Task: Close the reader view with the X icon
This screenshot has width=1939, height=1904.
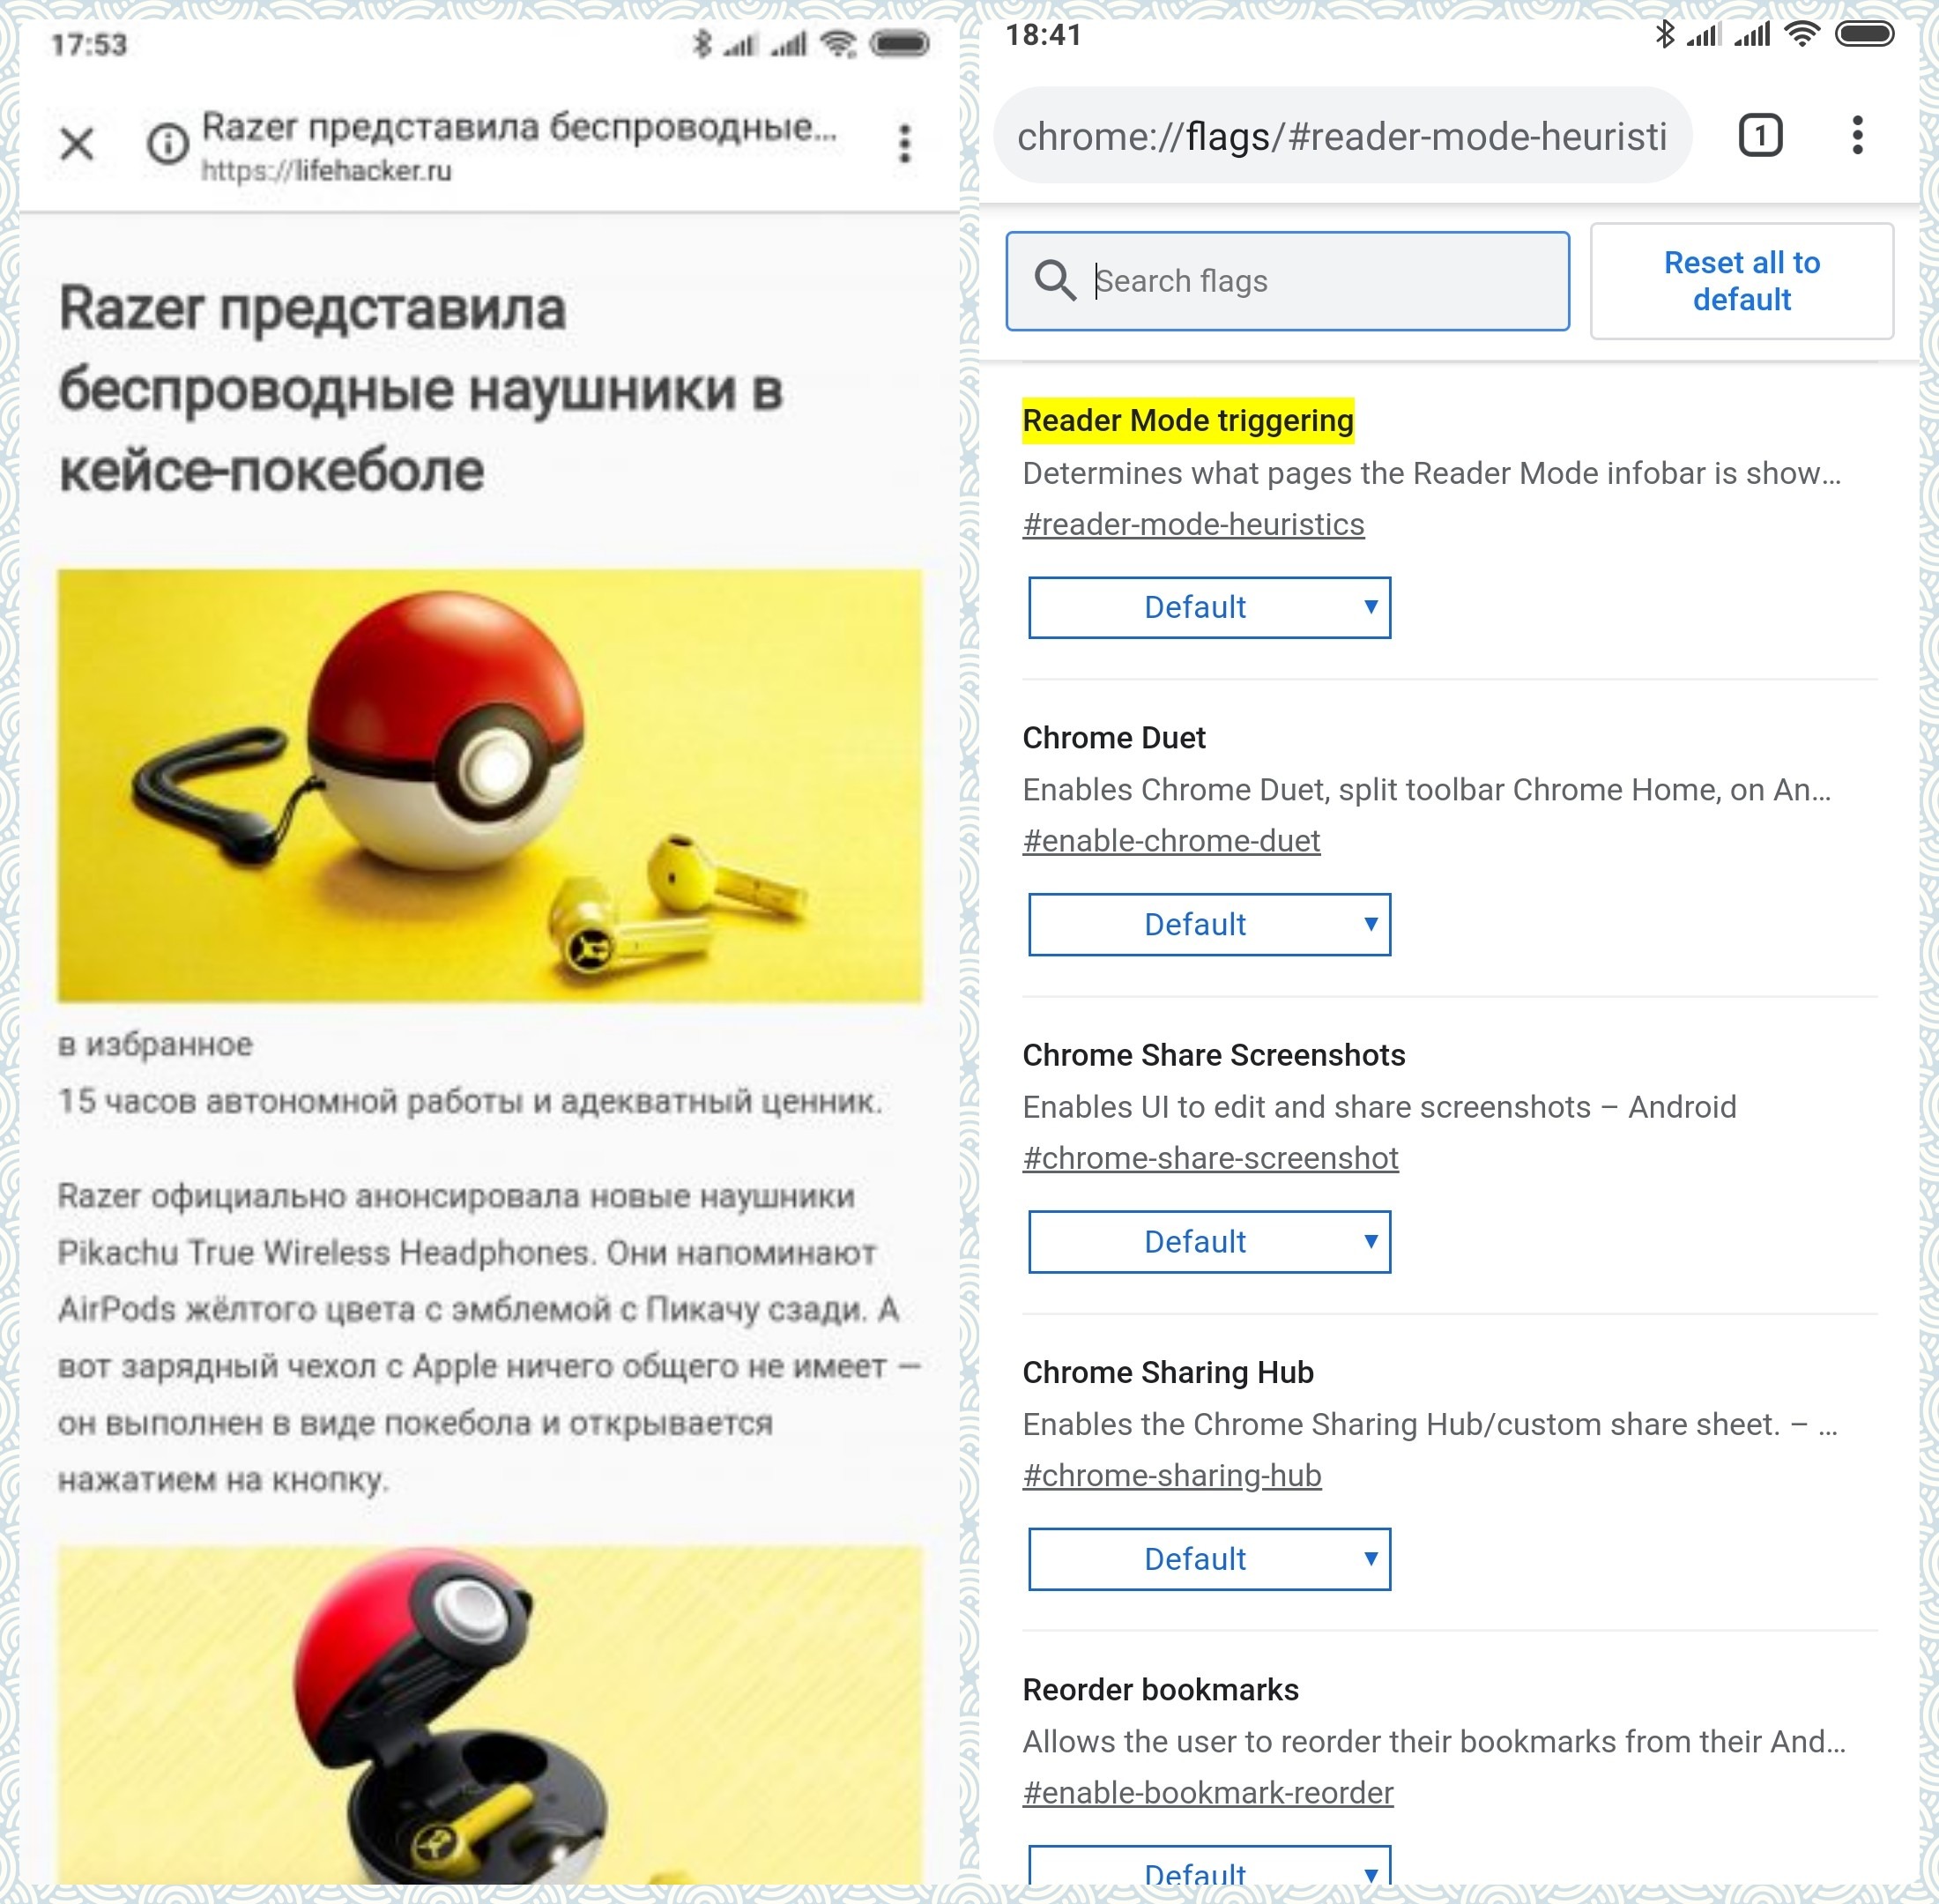Action: pos(77,144)
